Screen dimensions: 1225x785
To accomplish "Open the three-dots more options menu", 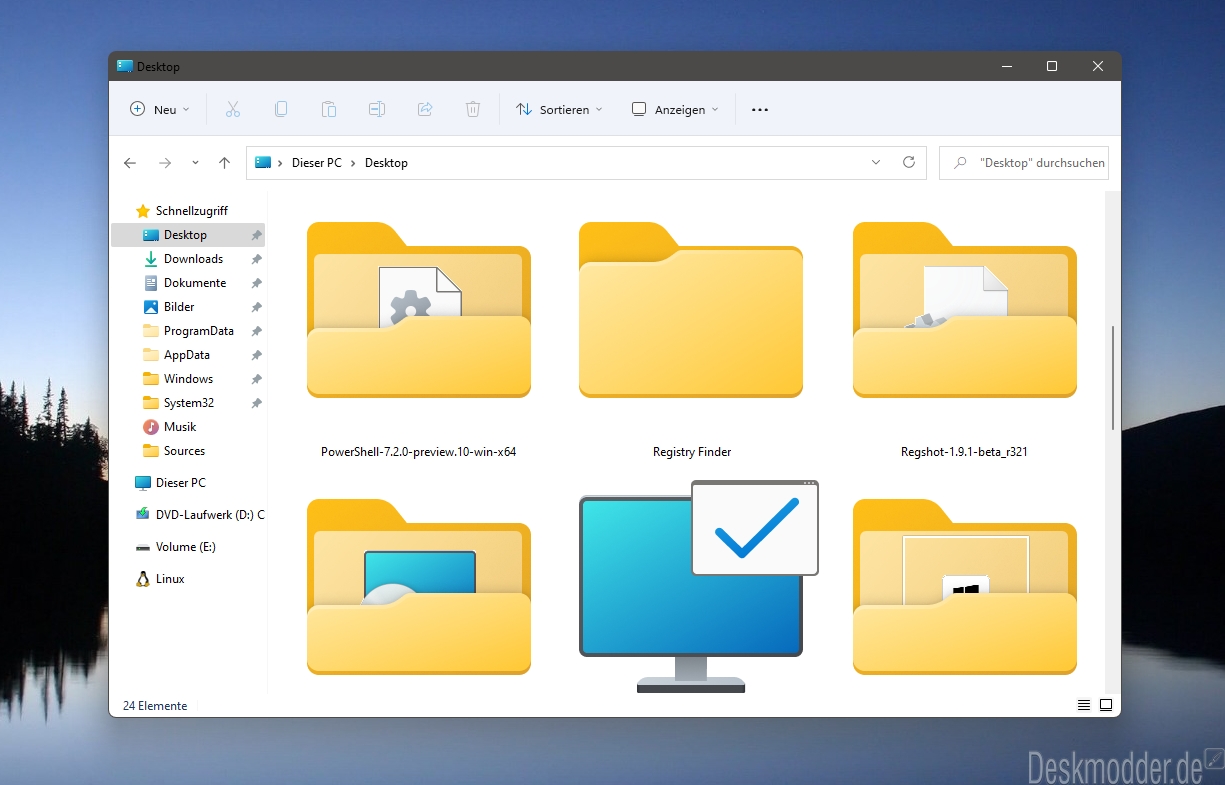I will coord(760,109).
